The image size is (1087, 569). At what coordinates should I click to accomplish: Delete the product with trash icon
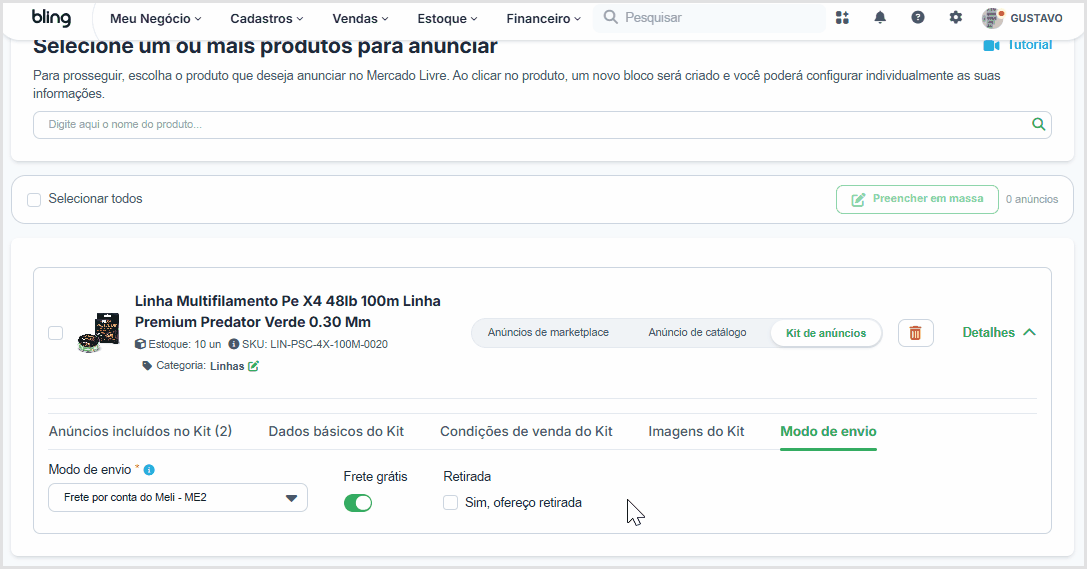click(x=915, y=333)
